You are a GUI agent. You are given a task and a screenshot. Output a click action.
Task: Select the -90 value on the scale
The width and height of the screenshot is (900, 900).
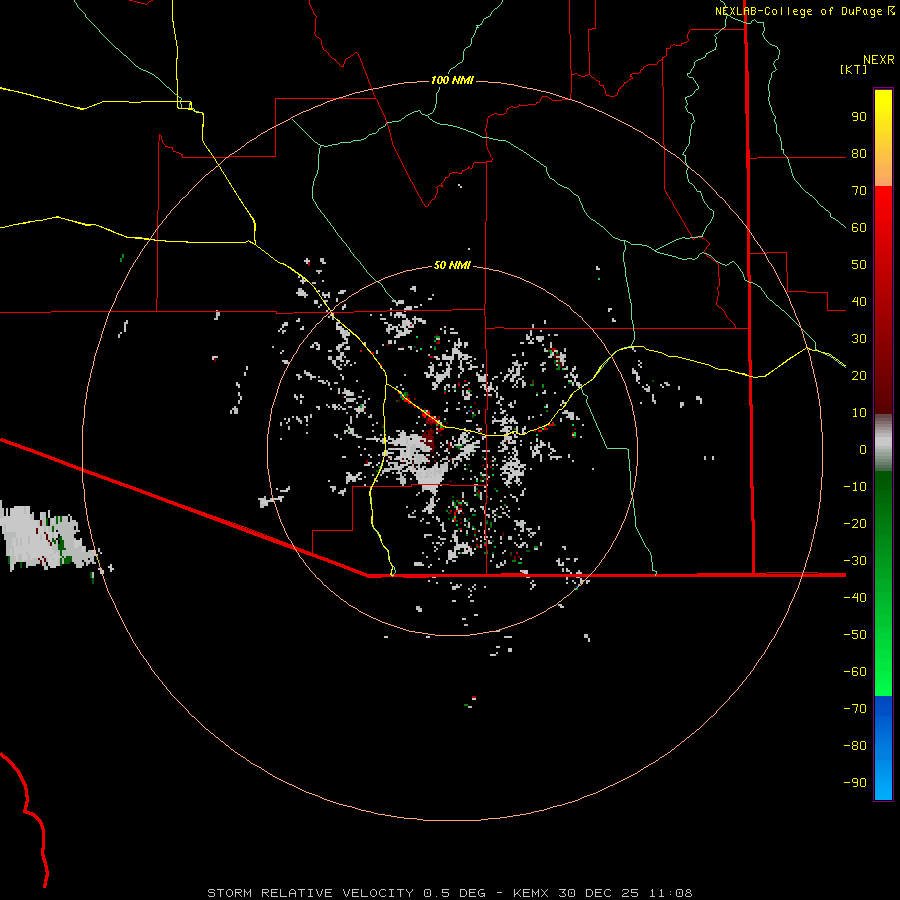[855, 782]
